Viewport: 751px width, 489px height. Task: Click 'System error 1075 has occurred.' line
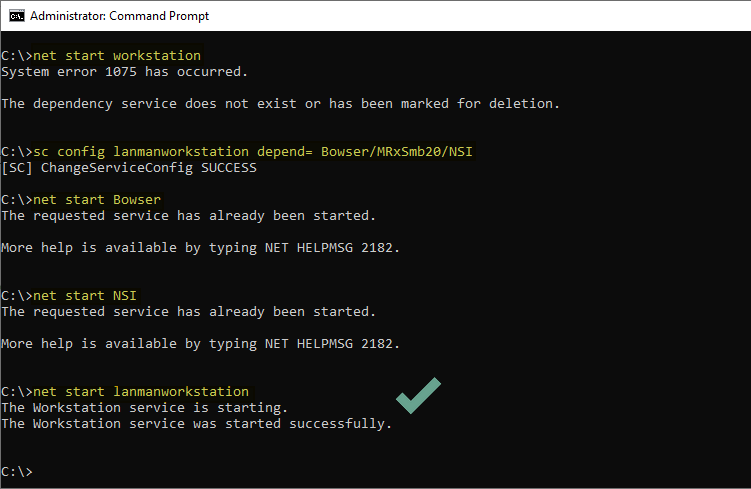(125, 72)
